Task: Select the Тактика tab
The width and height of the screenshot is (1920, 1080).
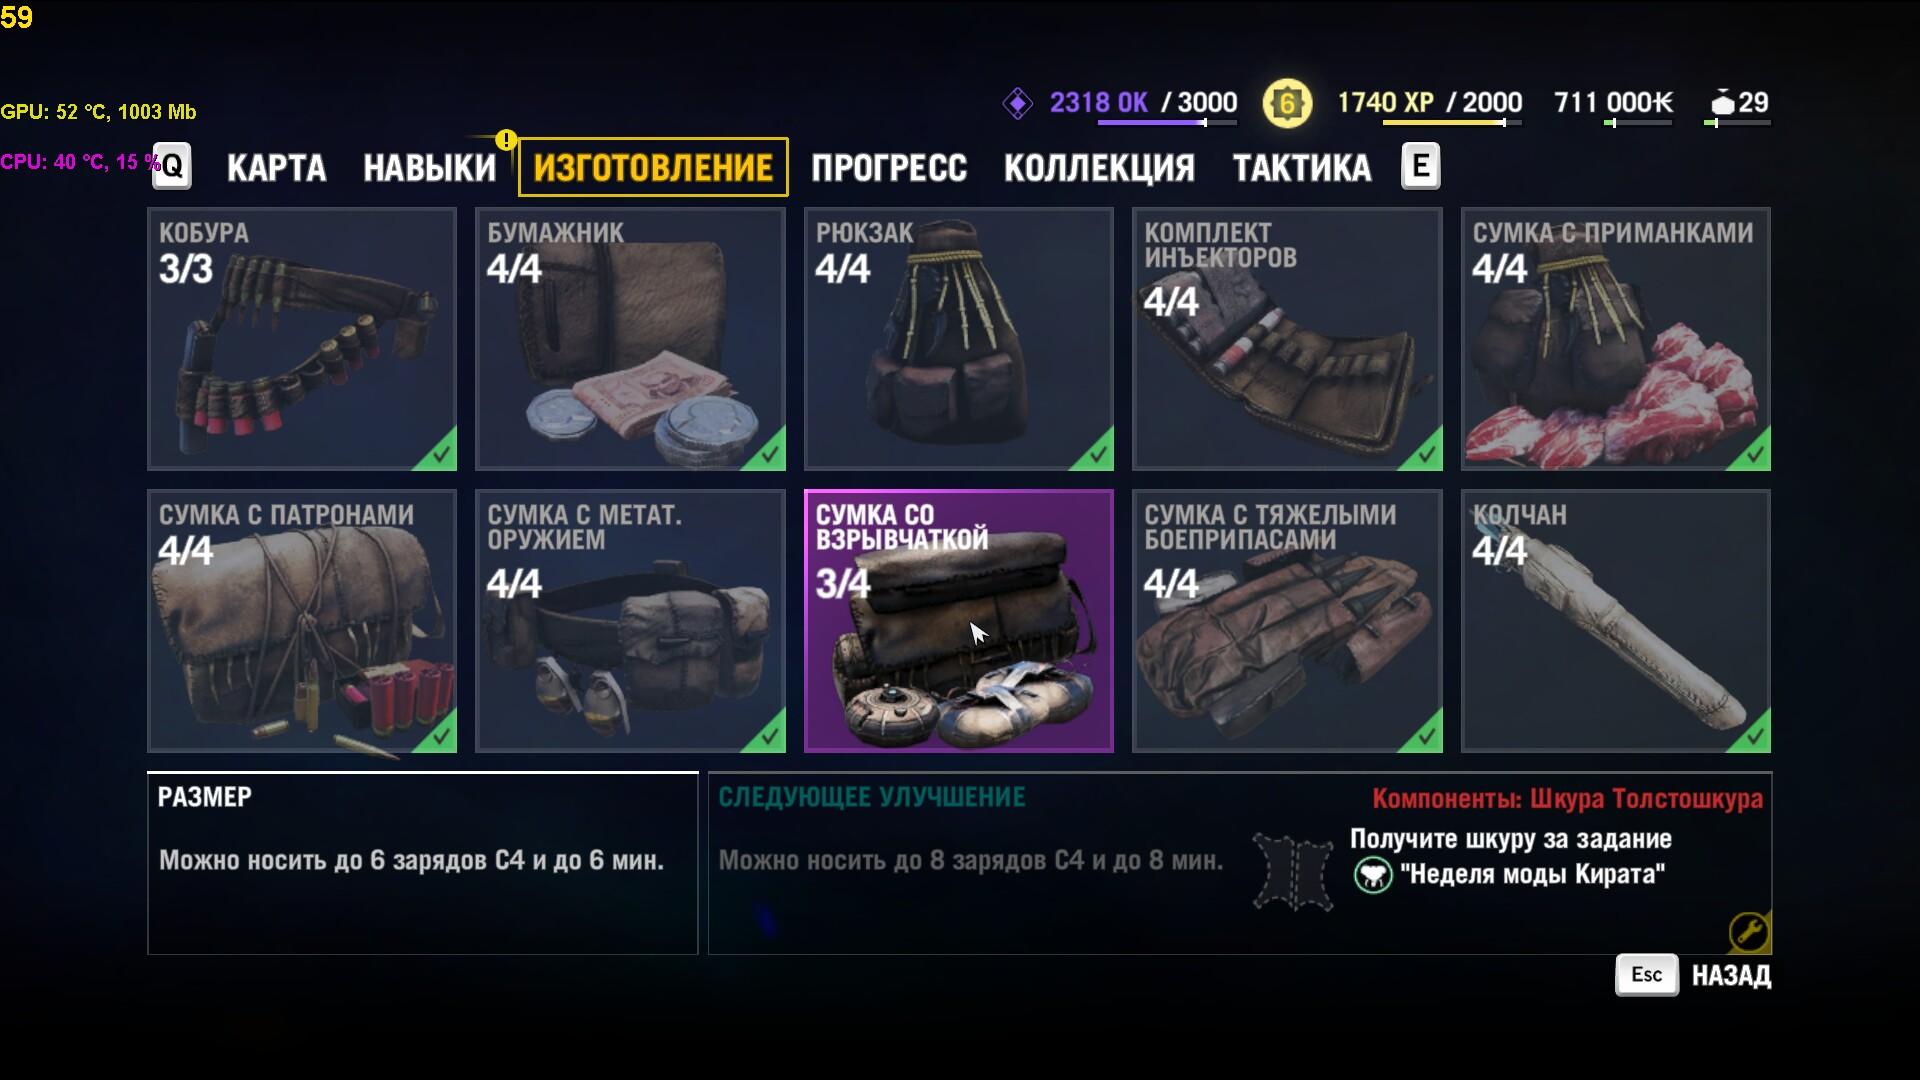Action: coord(1302,168)
